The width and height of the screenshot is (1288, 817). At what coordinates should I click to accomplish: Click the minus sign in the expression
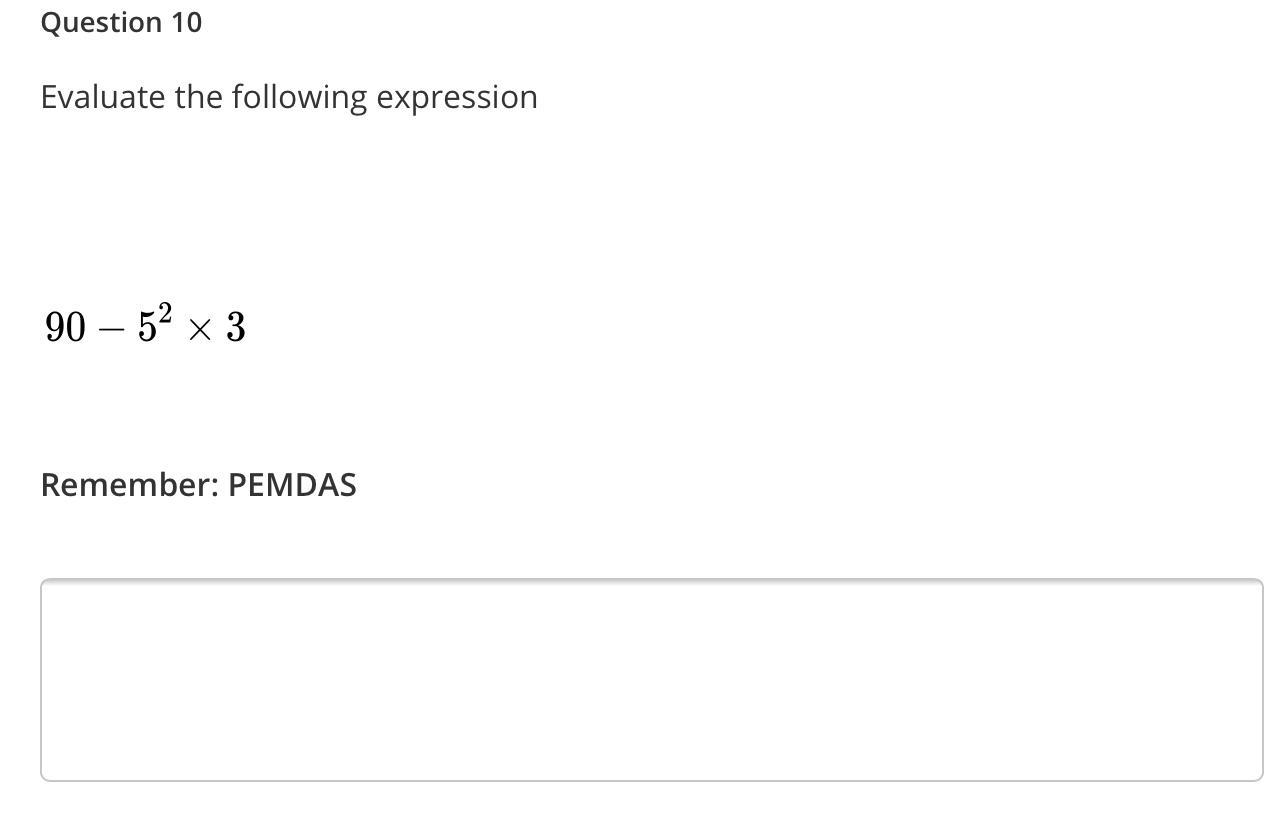(x=112, y=329)
